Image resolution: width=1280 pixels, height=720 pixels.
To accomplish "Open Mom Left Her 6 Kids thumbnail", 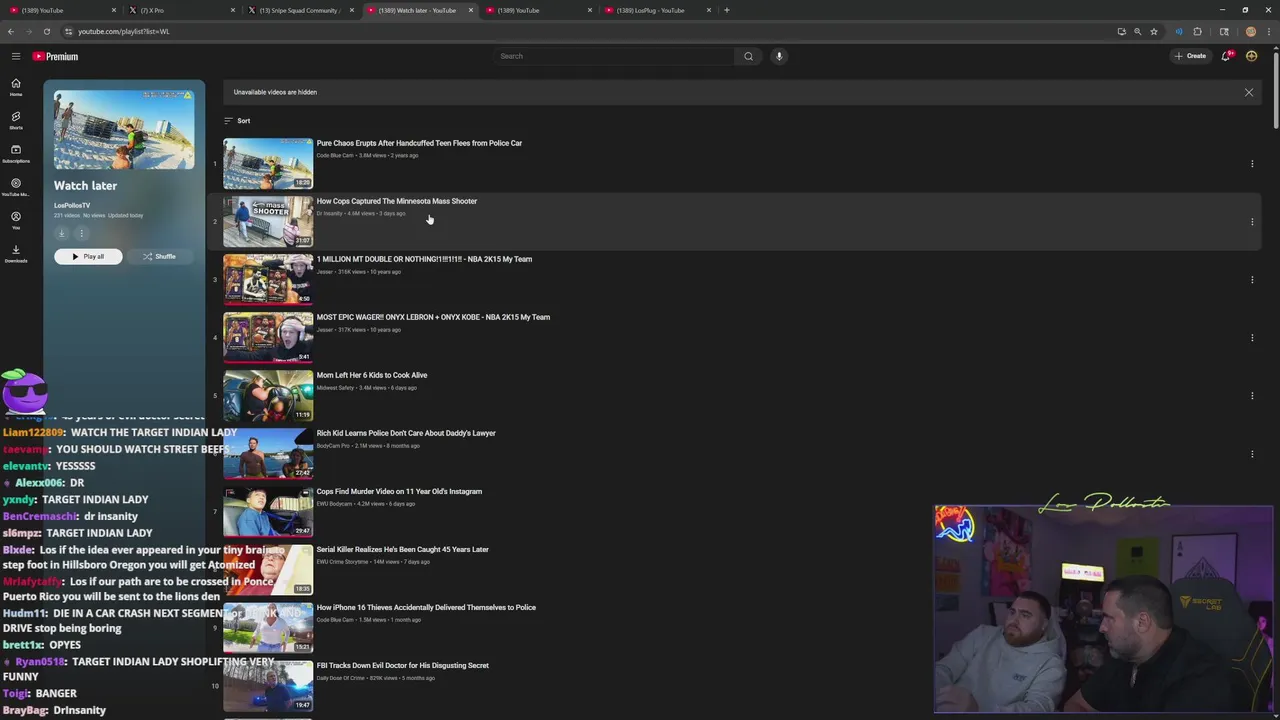I will [268, 396].
